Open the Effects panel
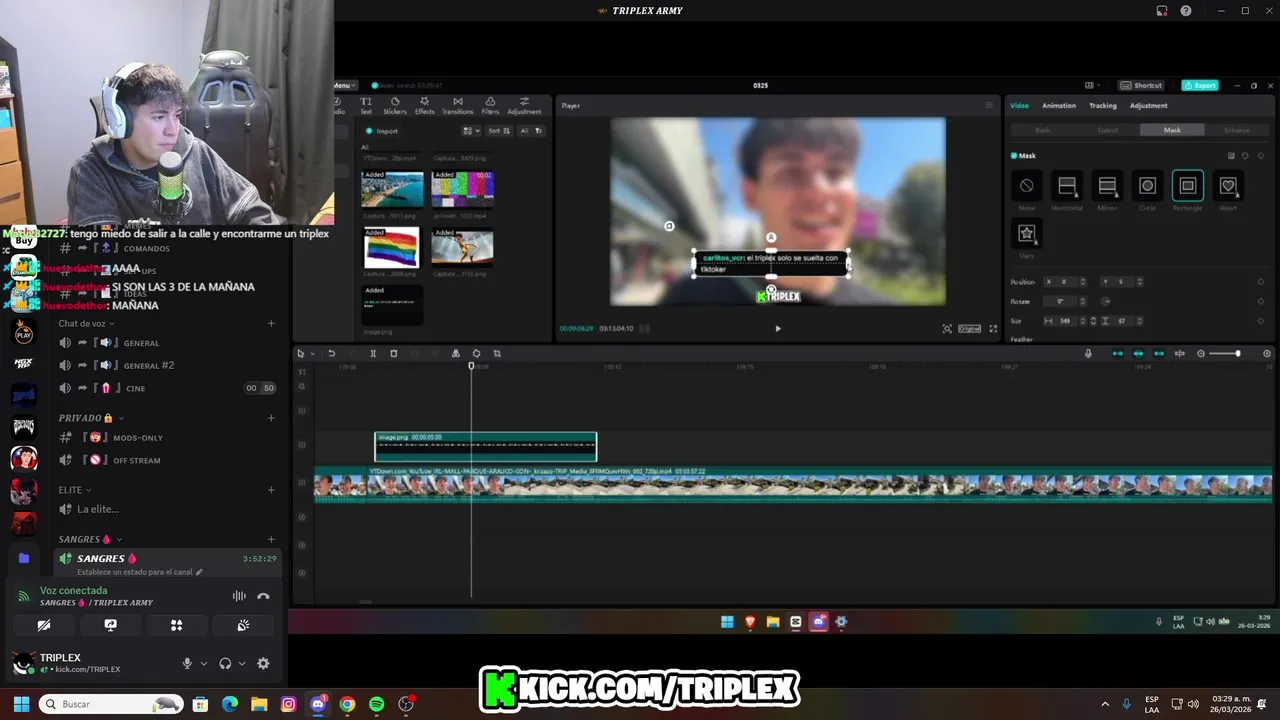 tap(425, 105)
